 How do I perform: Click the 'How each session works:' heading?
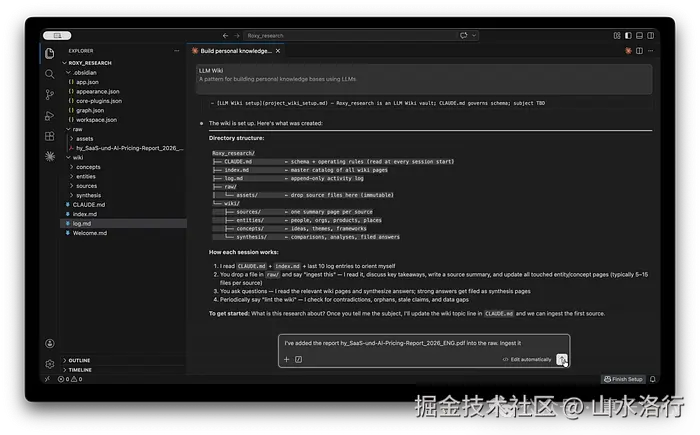pyautogui.click(x=243, y=252)
